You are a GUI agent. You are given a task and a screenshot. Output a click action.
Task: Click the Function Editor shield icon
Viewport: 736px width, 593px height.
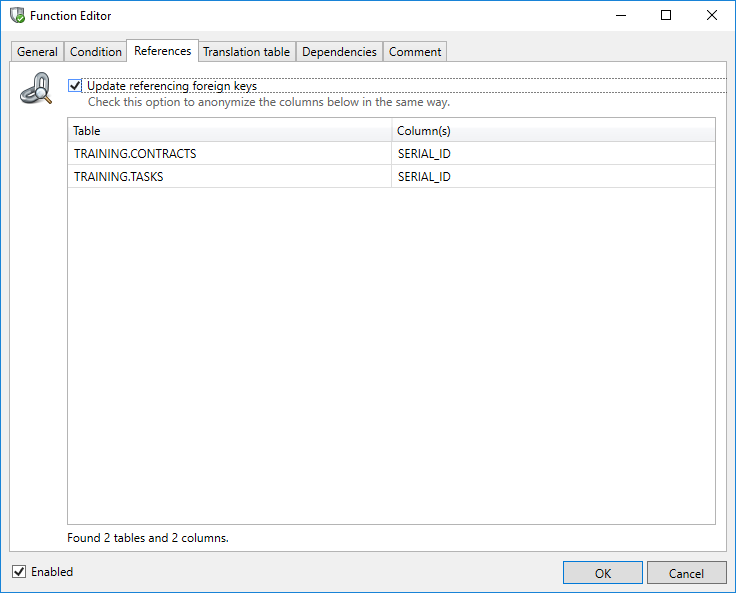(x=17, y=16)
